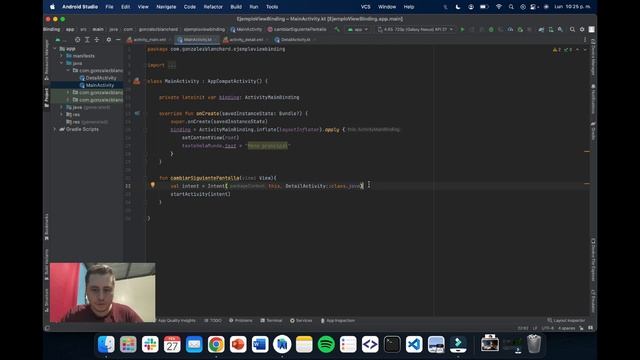Open IDE settings gear in top toolbar
The image size is (640, 360).
click(x=582, y=29)
